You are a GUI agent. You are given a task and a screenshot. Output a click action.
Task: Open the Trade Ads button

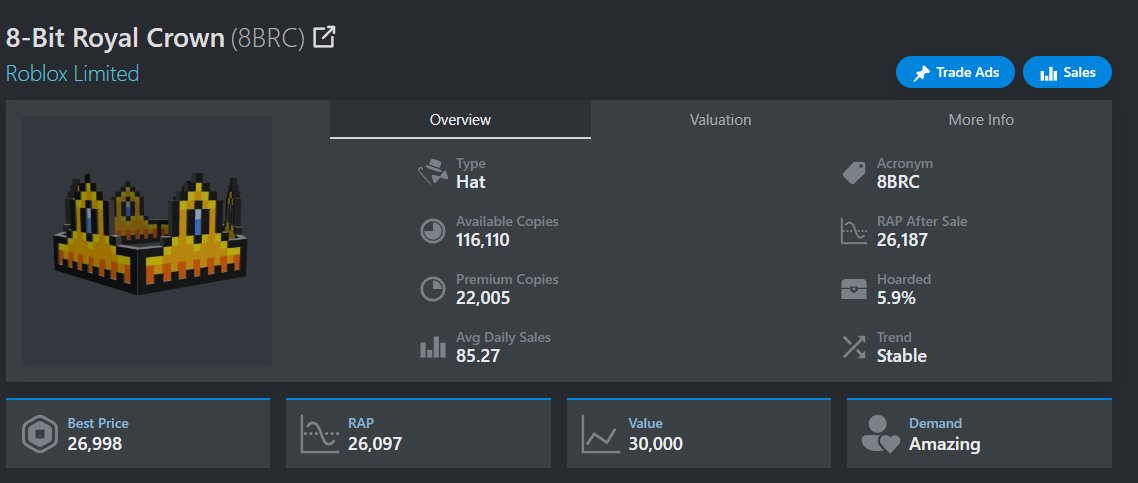(x=955, y=73)
